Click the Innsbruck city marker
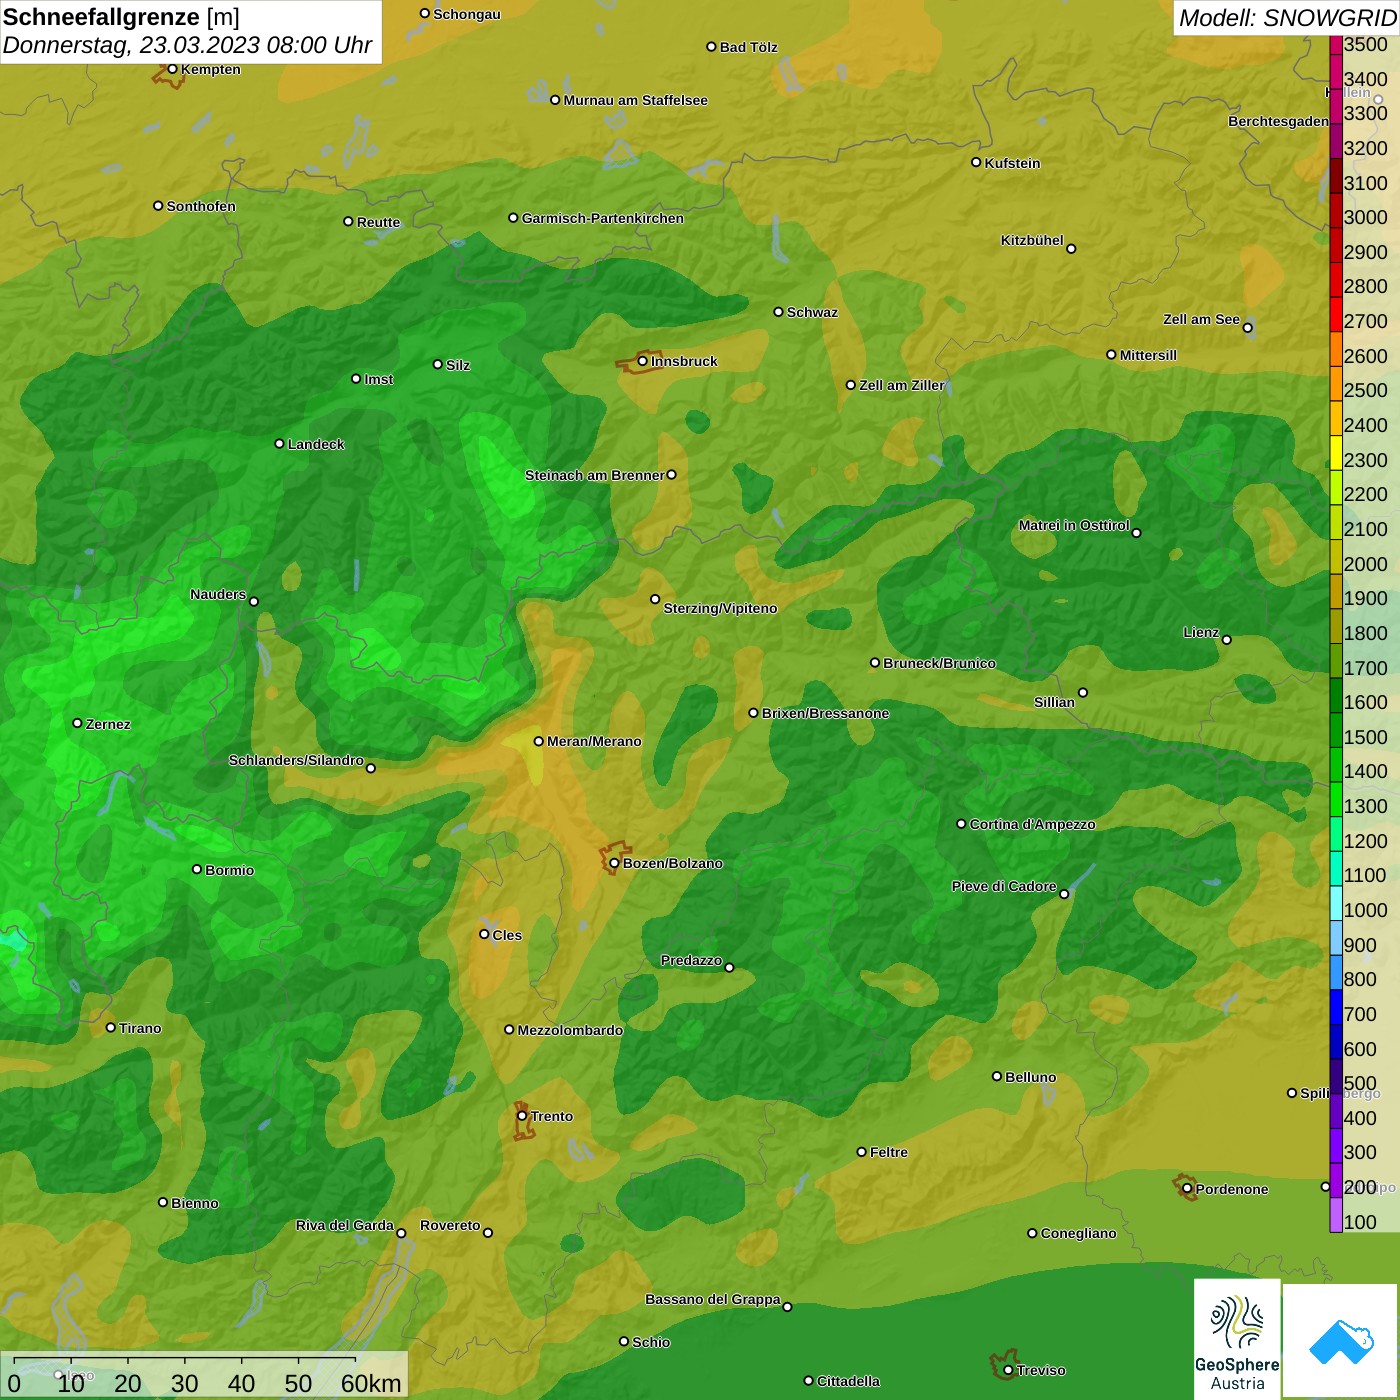This screenshot has height=1400, width=1400. 642,361
